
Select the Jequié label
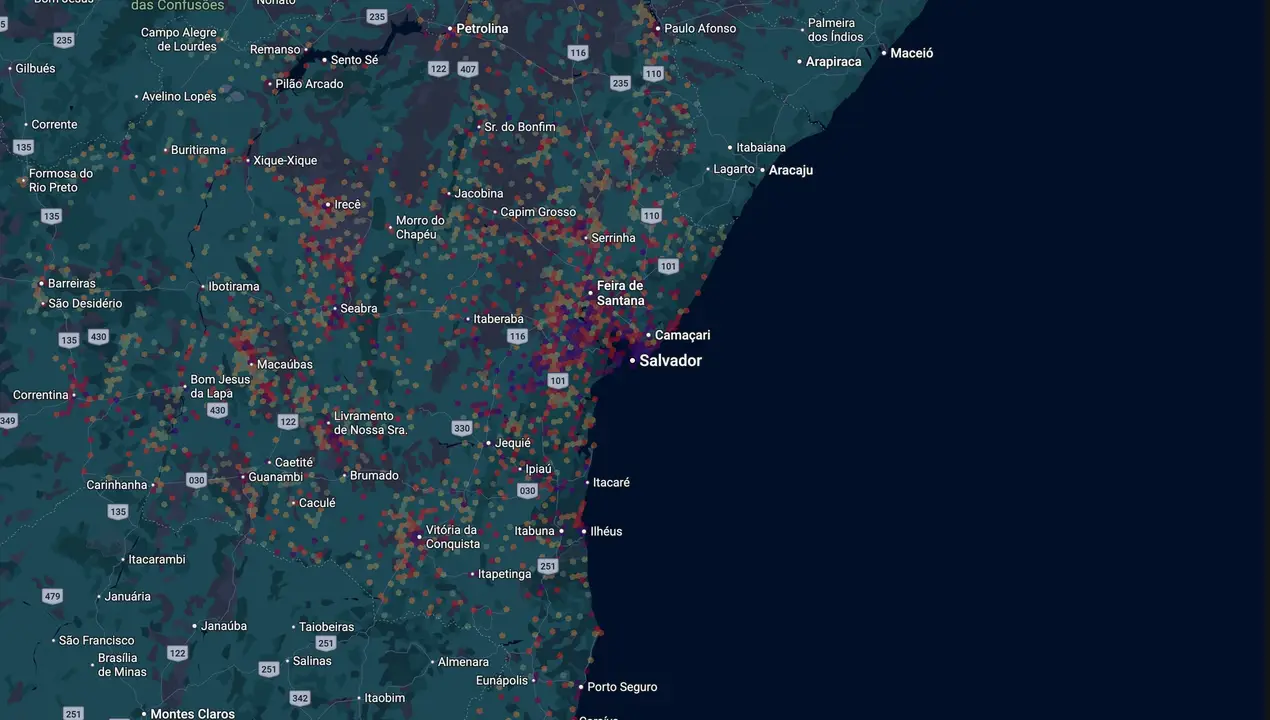[513, 443]
